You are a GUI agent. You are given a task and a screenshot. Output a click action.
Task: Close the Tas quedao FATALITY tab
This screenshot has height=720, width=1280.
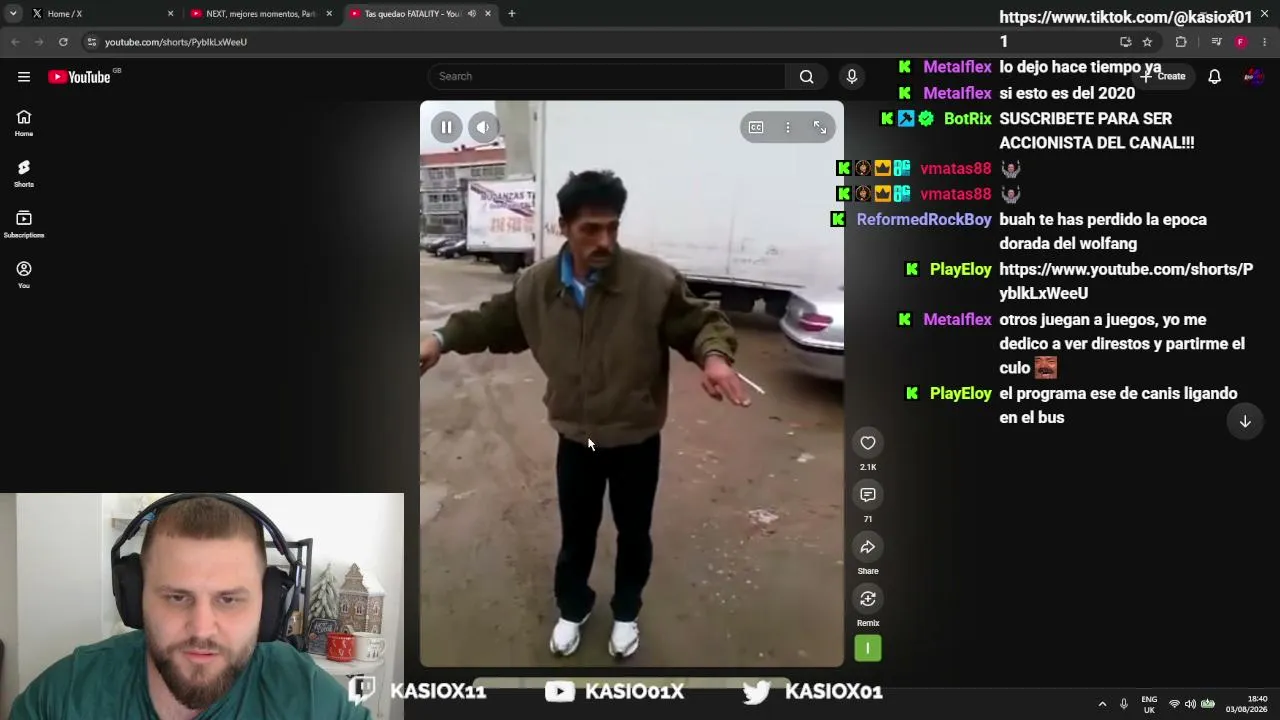click(488, 14)
